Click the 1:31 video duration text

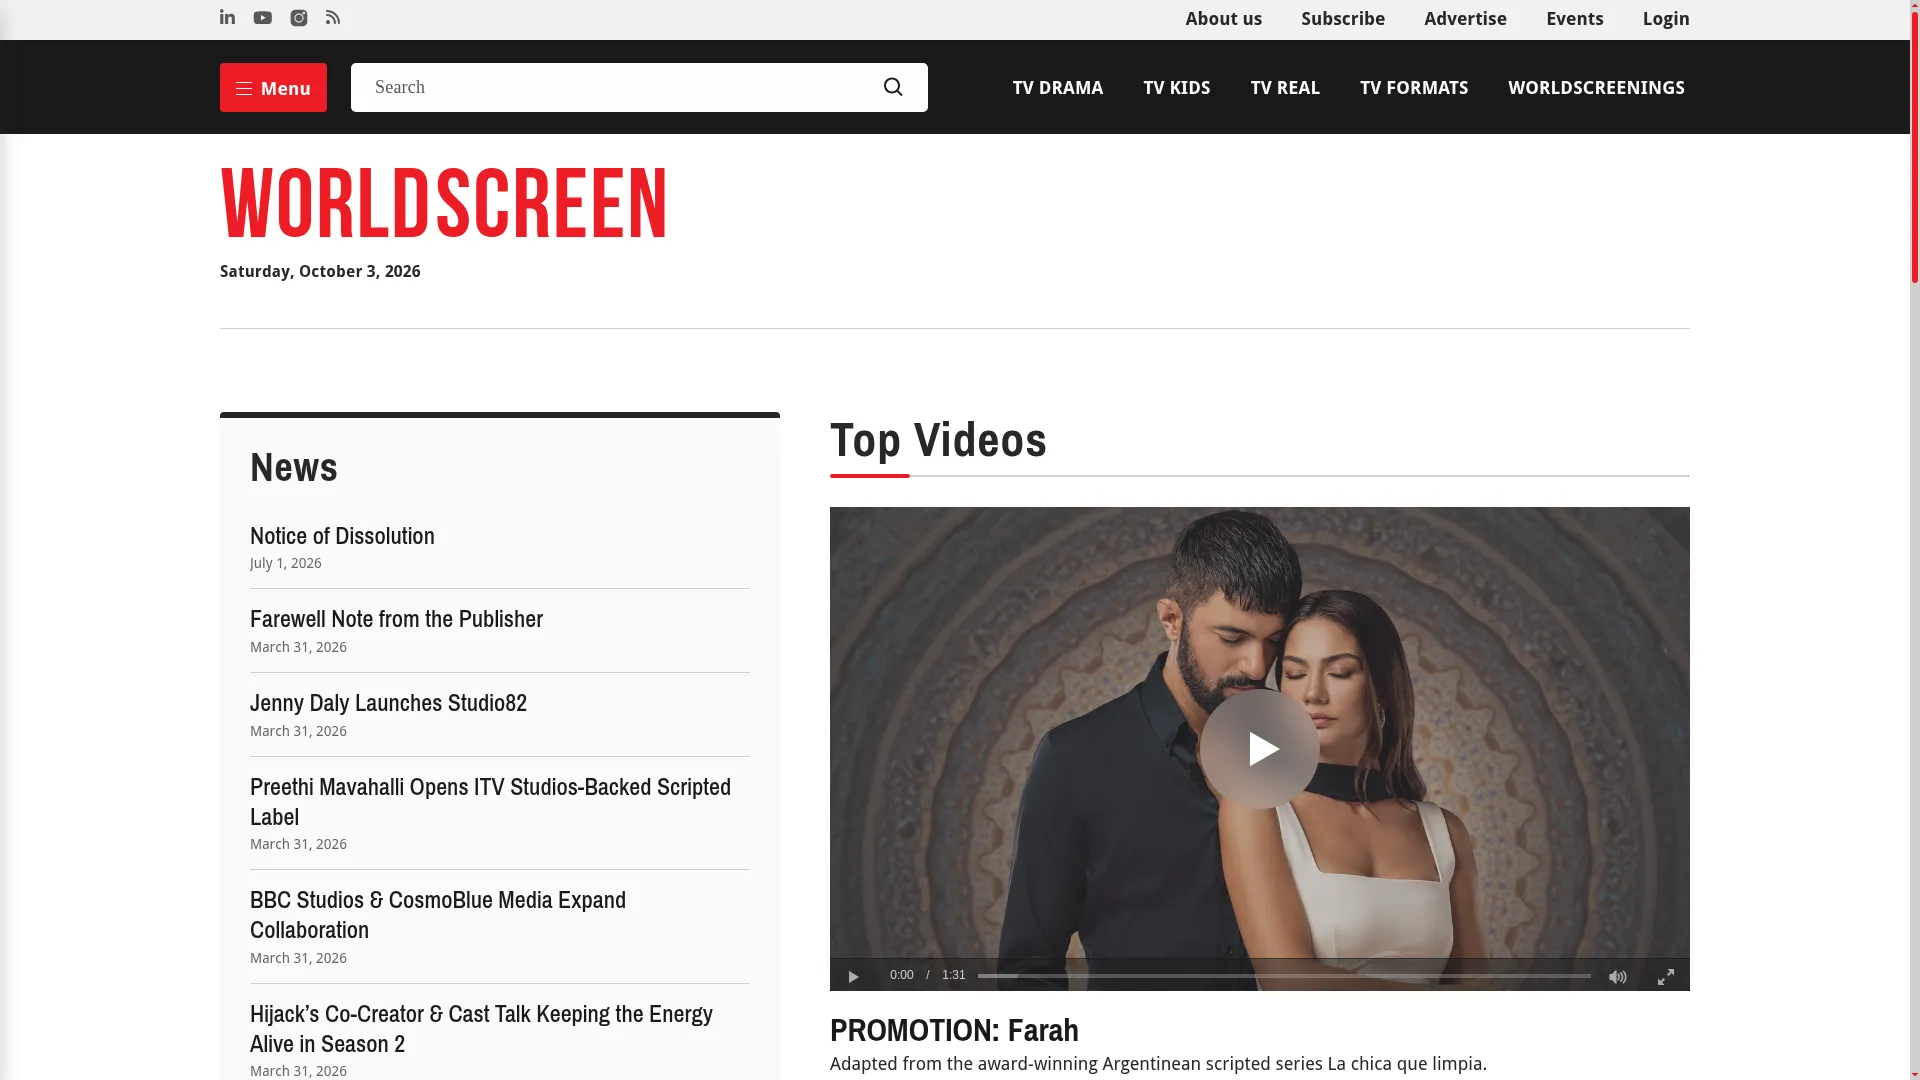pos(953,975)
